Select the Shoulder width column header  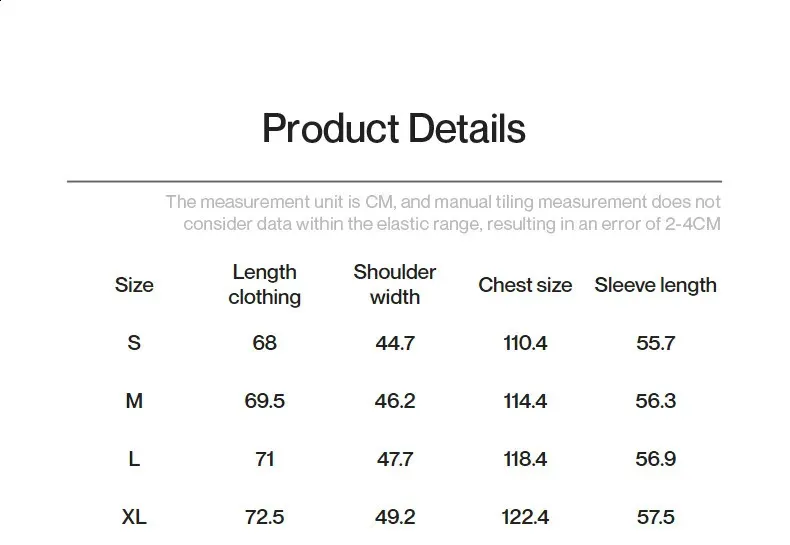point(394,285)
